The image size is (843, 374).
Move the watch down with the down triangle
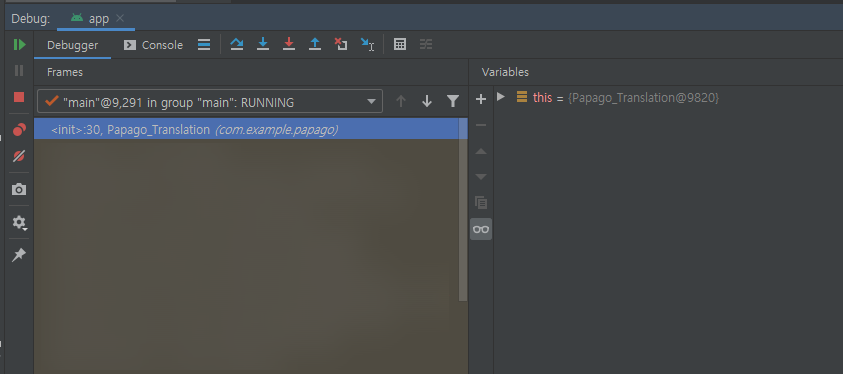click(x=481, y=177)
